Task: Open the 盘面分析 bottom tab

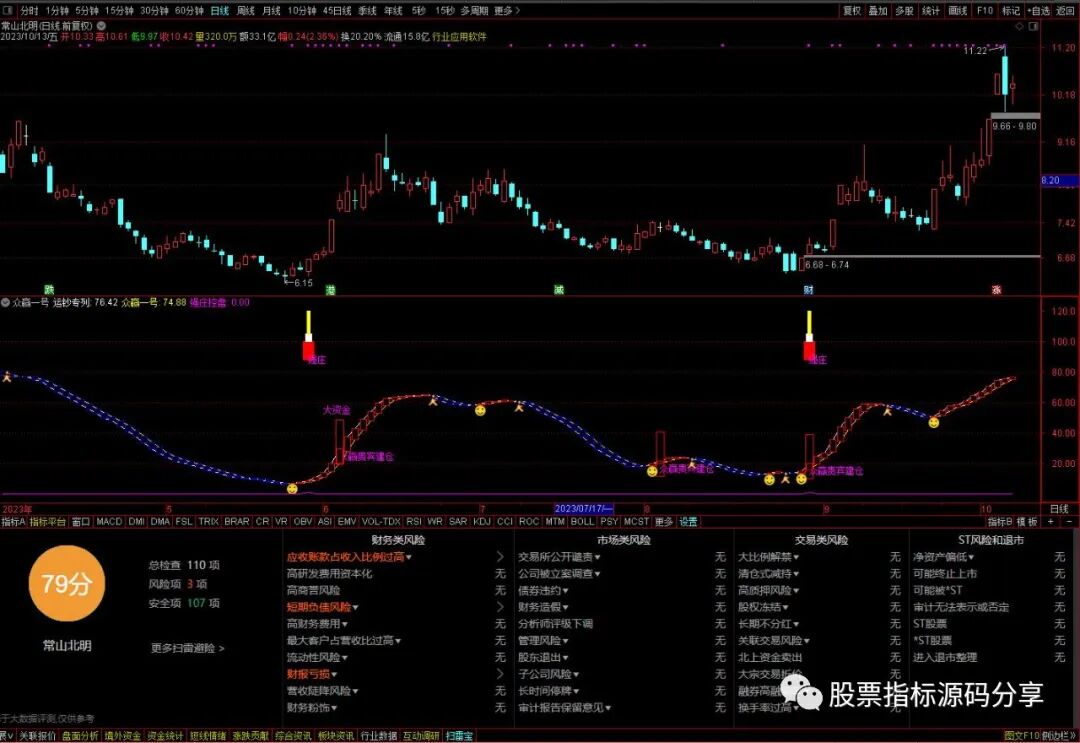Action: [80, 736]
